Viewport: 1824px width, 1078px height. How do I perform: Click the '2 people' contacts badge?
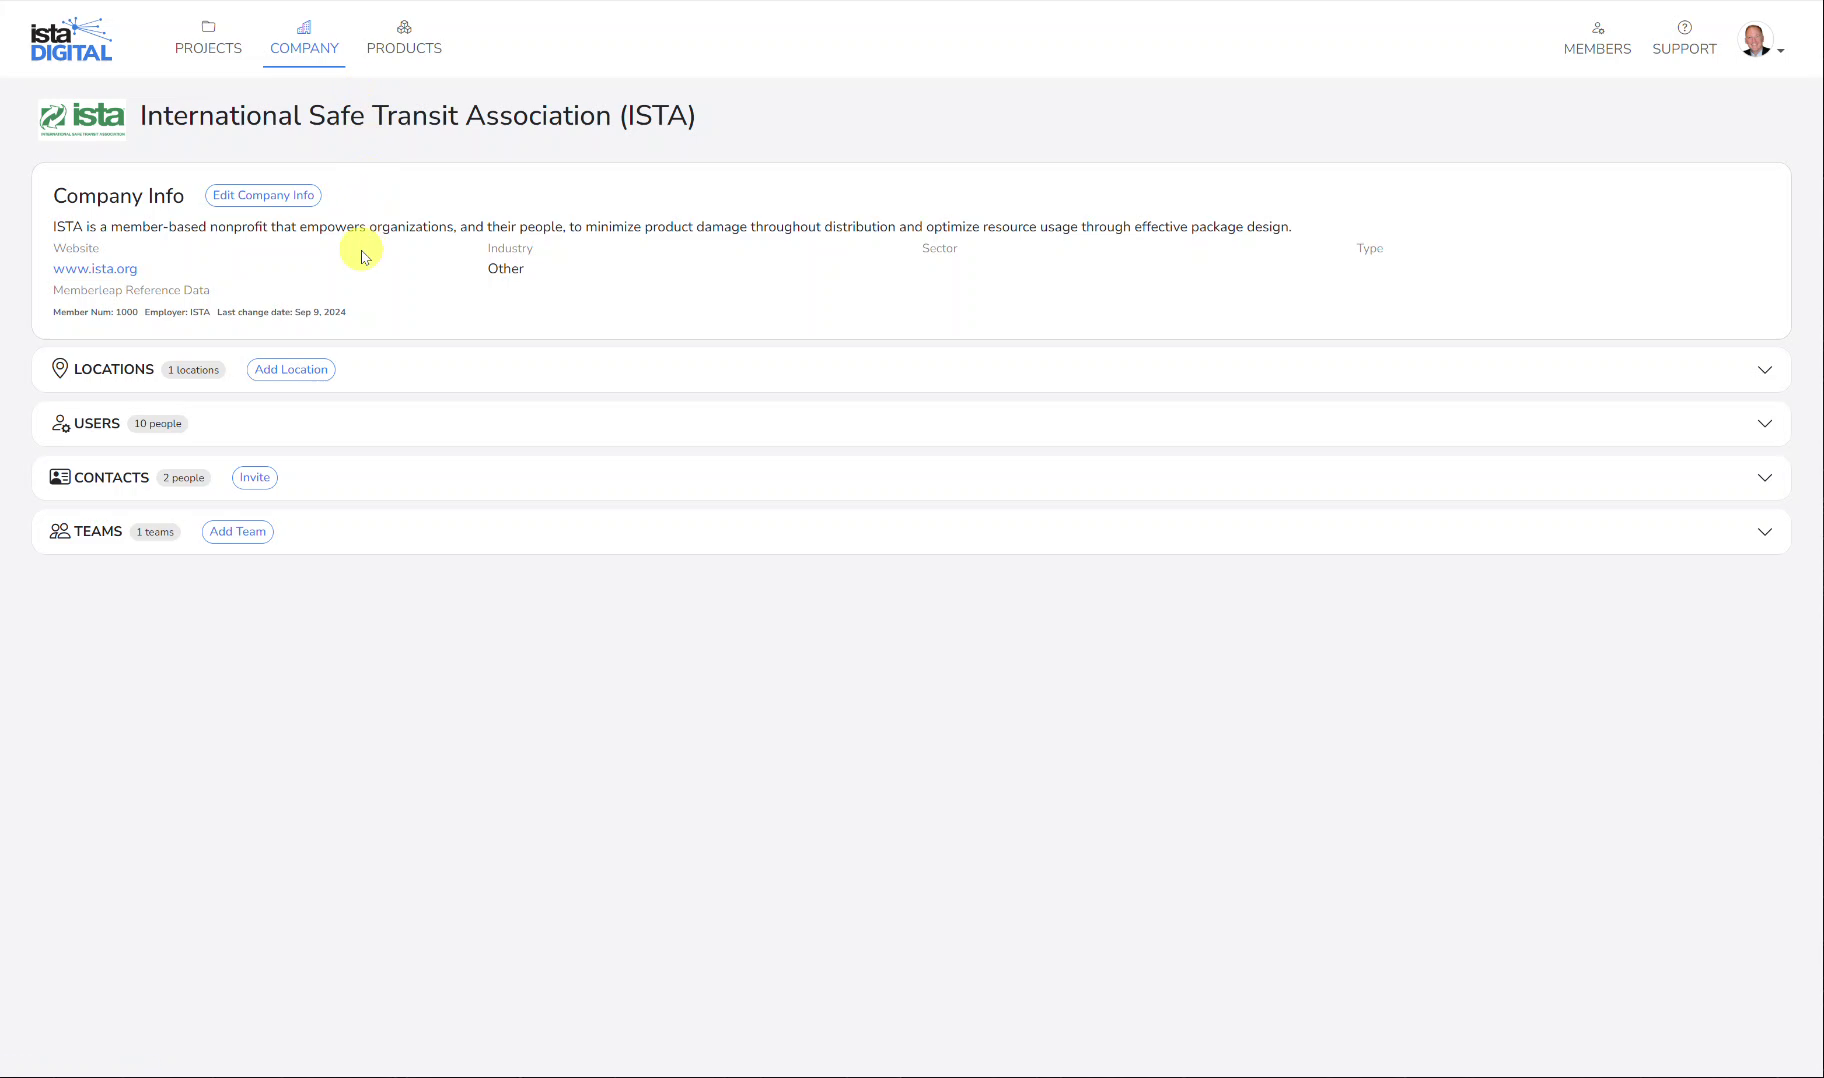(x=184, y=478)
